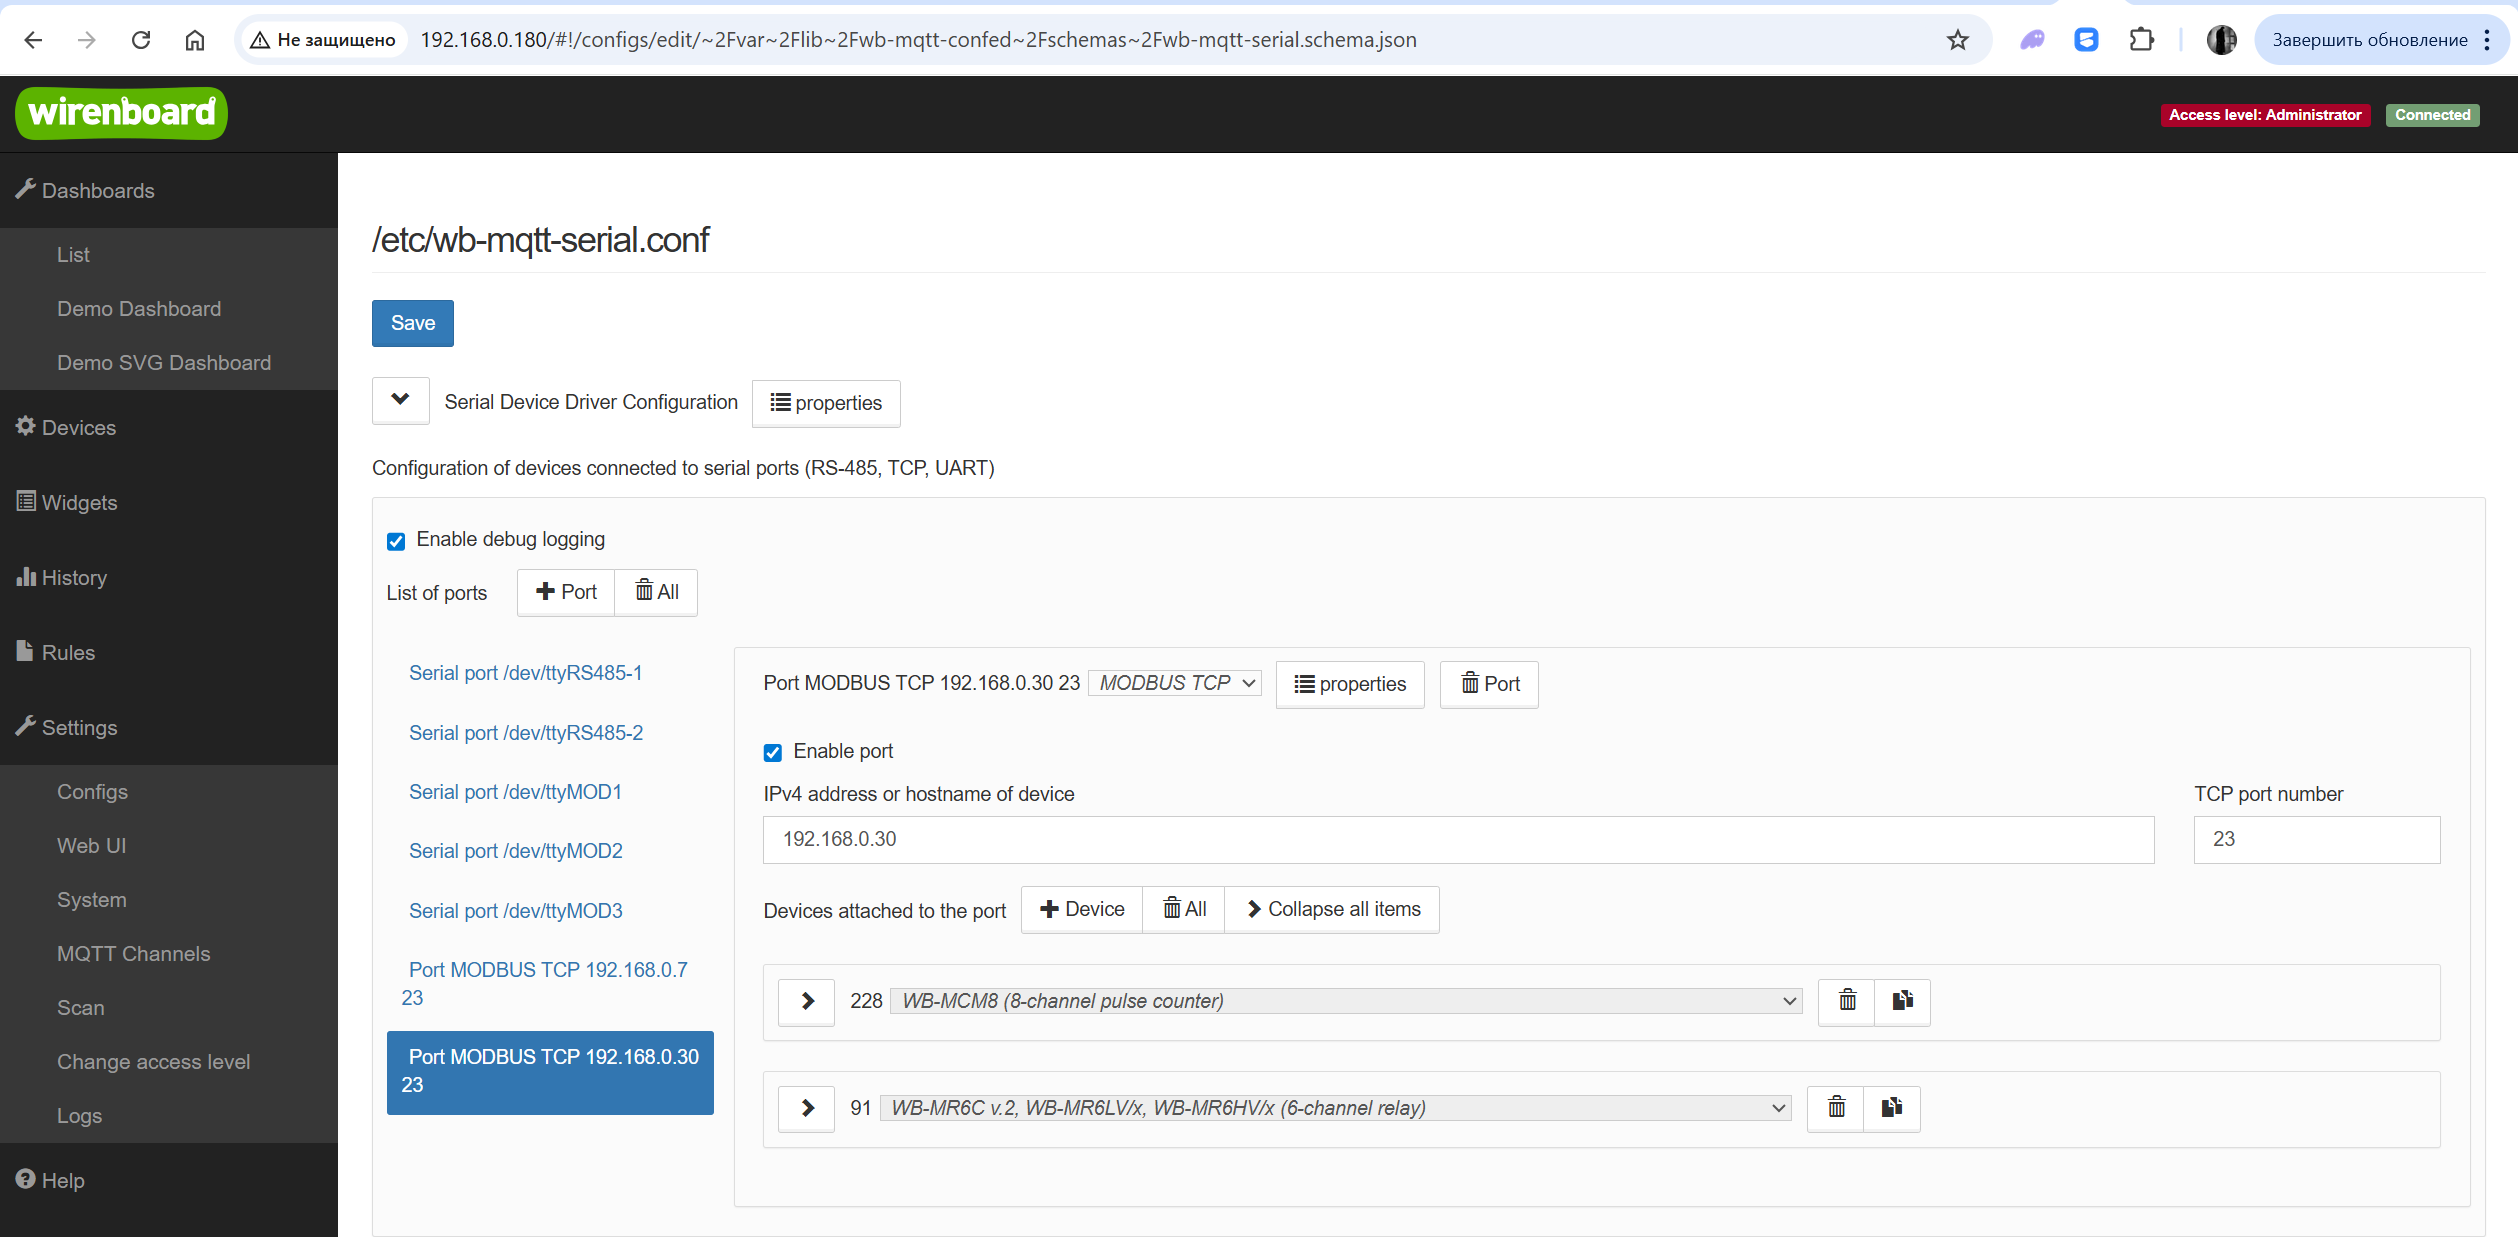The image size is (2518, 1237).
Task: Open the MODBUS TCP port type dropdown
Action: [1175, 683]
